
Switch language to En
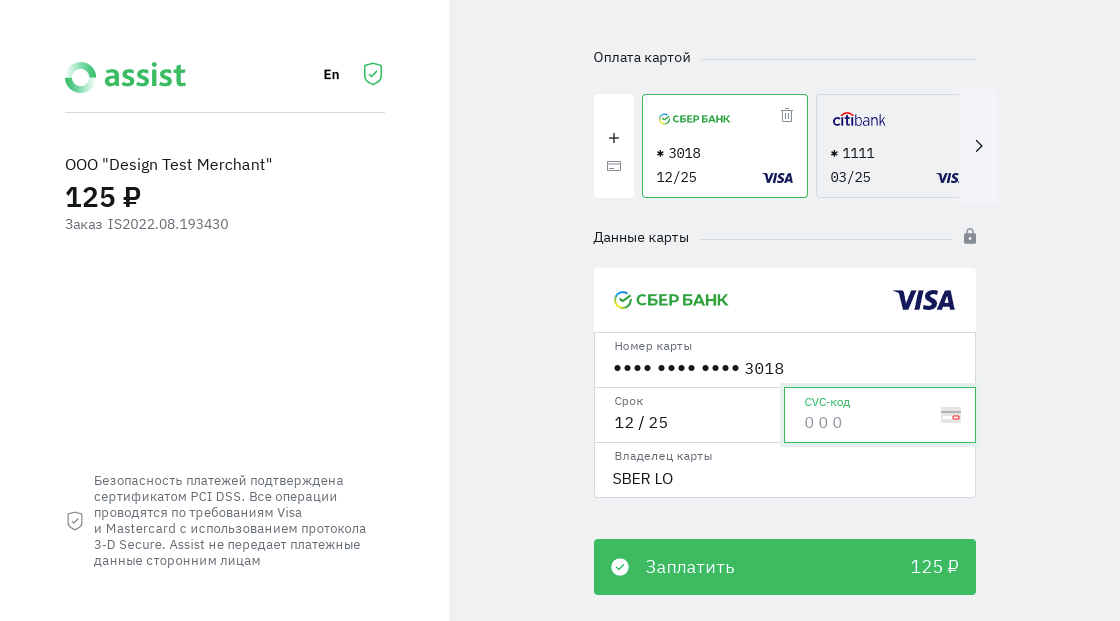[331, 74]
